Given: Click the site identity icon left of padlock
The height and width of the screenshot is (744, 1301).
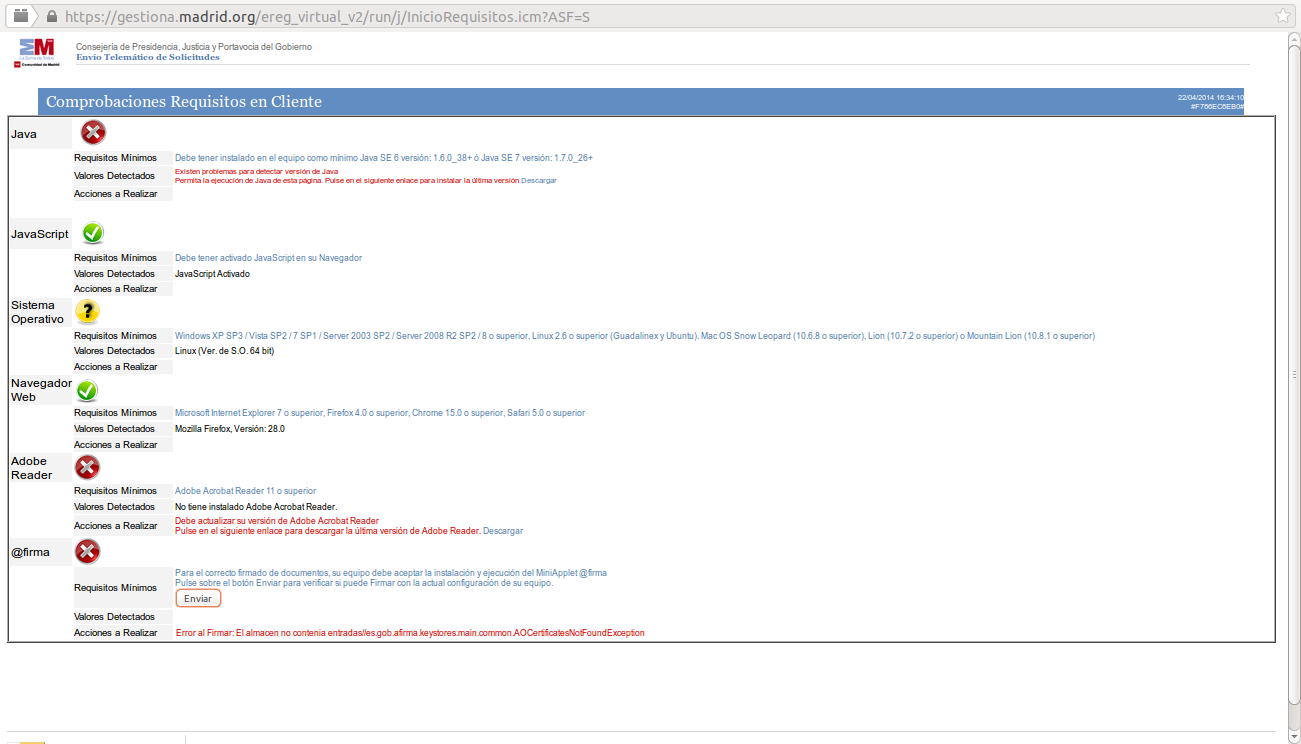Looking at the screenshot, I should [x=20, y=15].
